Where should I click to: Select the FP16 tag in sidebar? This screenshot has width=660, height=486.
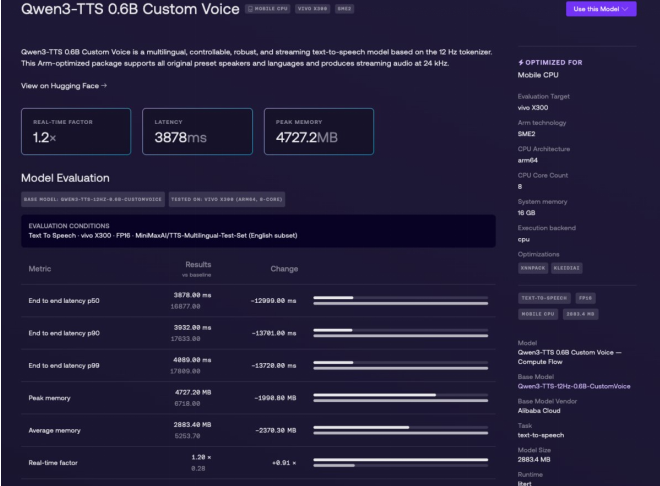tap(585, 298)
